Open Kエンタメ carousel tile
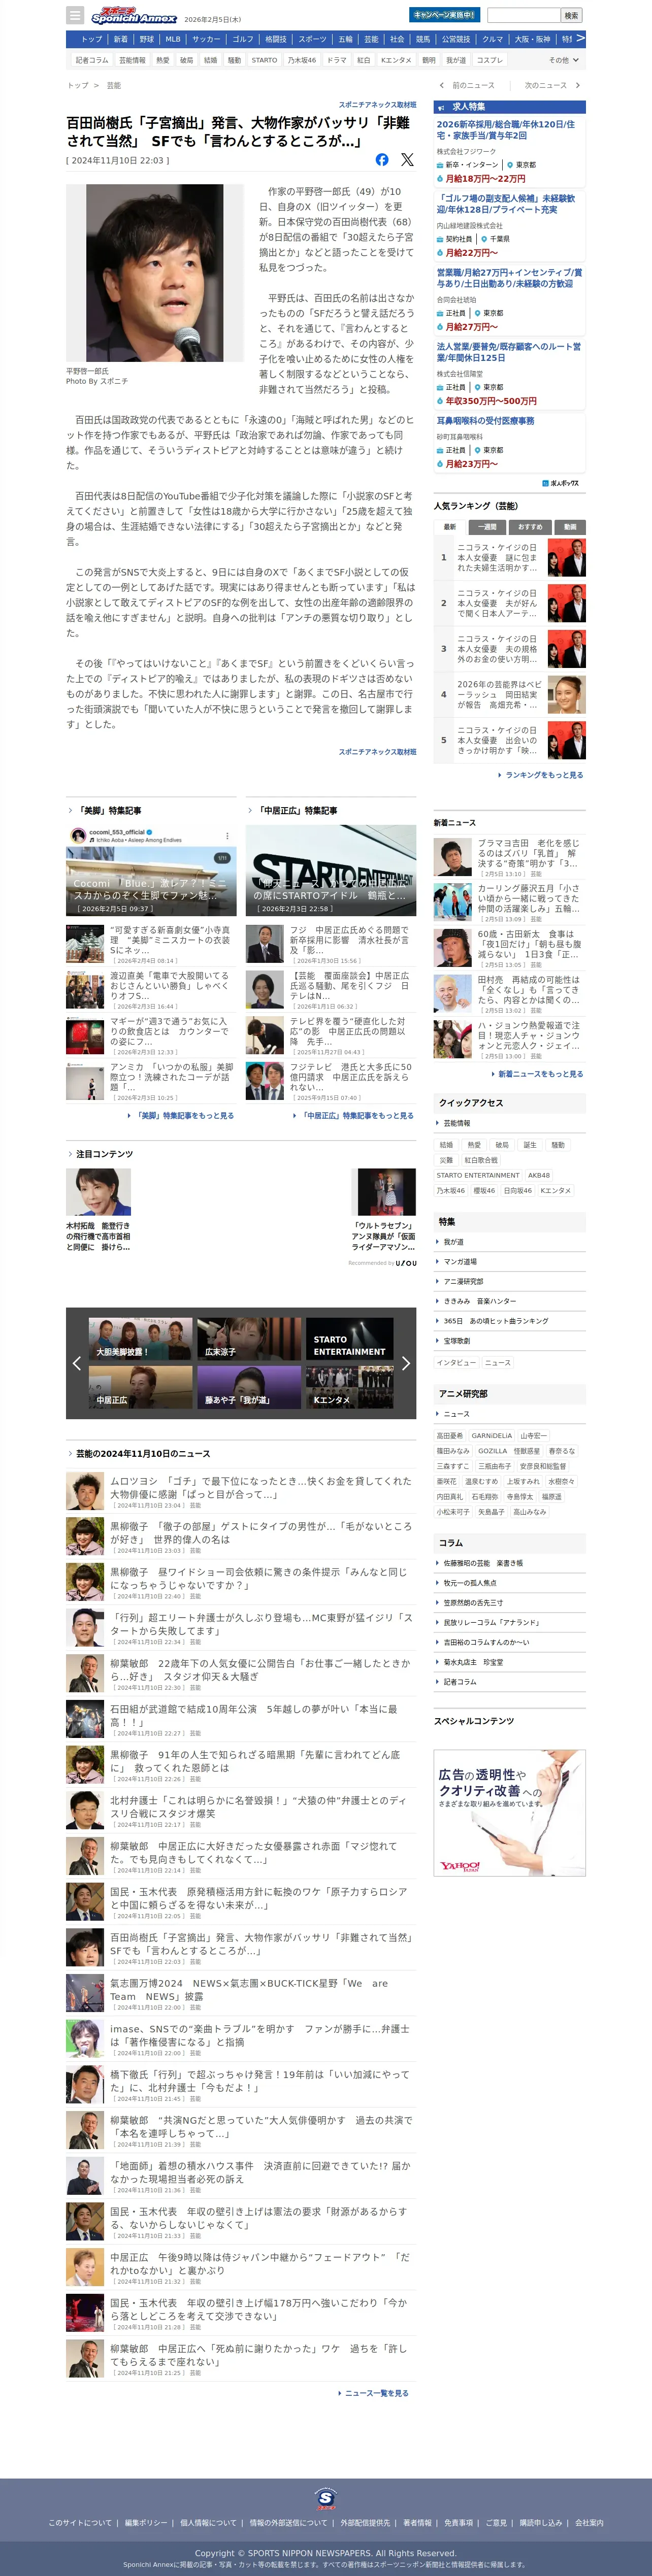The height and width of the screenshot is (2576, 652). point(349,1387)
